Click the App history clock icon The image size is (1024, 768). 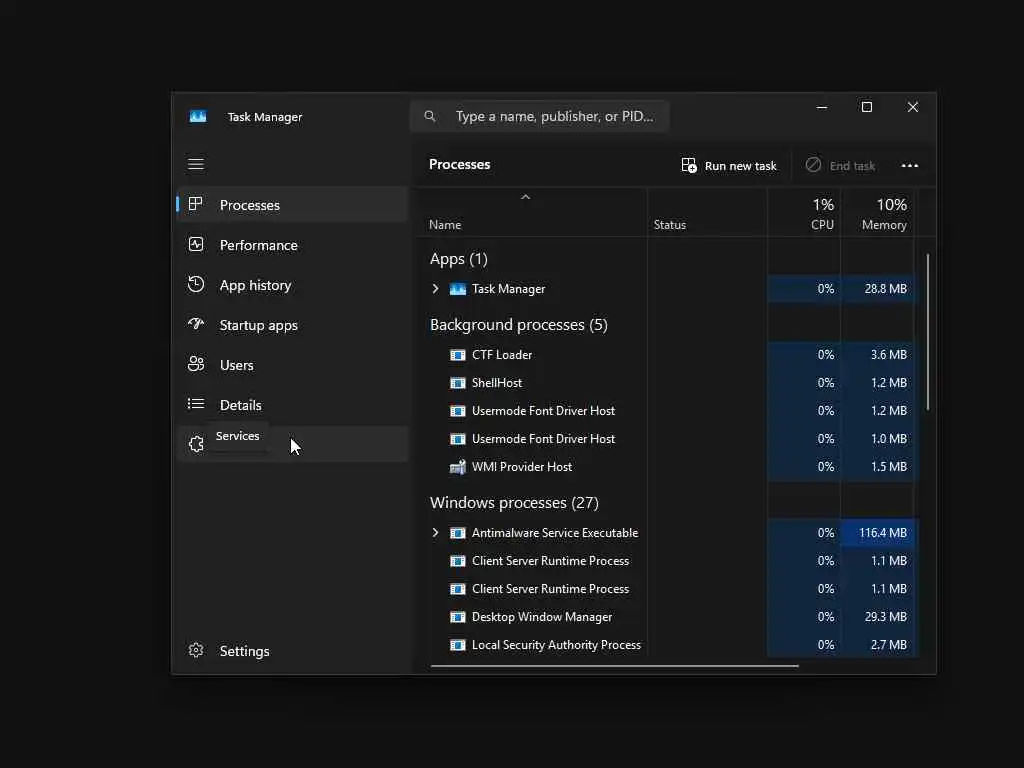click(196, 284)
